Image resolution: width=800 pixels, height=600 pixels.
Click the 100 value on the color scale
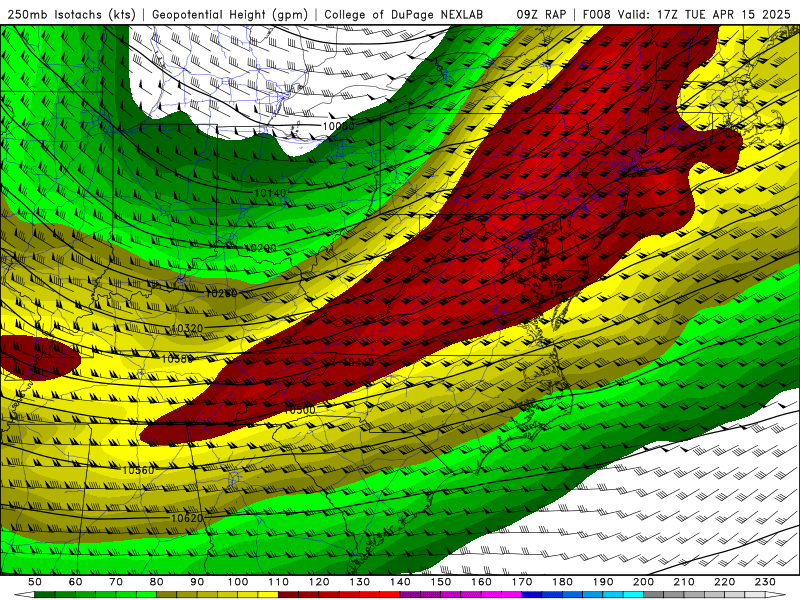[x=238, y=582]
